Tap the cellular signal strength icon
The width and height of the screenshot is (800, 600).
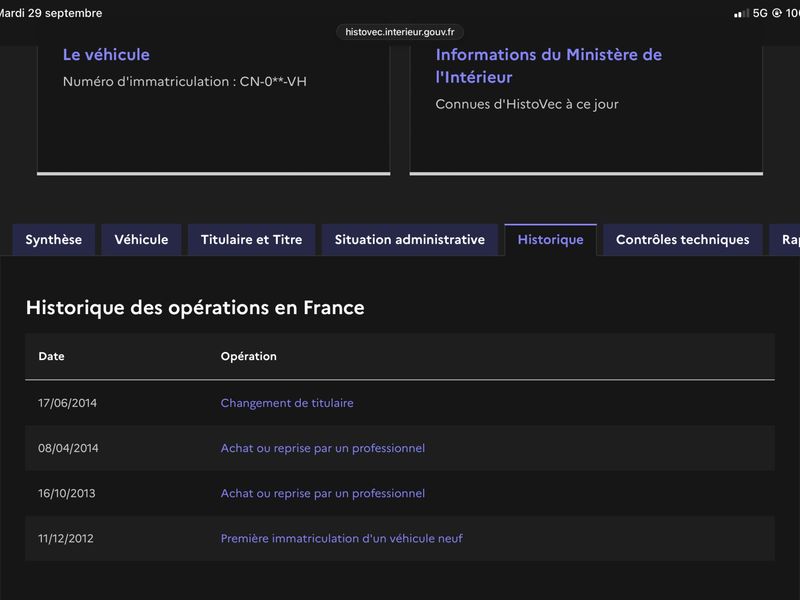point(741,13)
